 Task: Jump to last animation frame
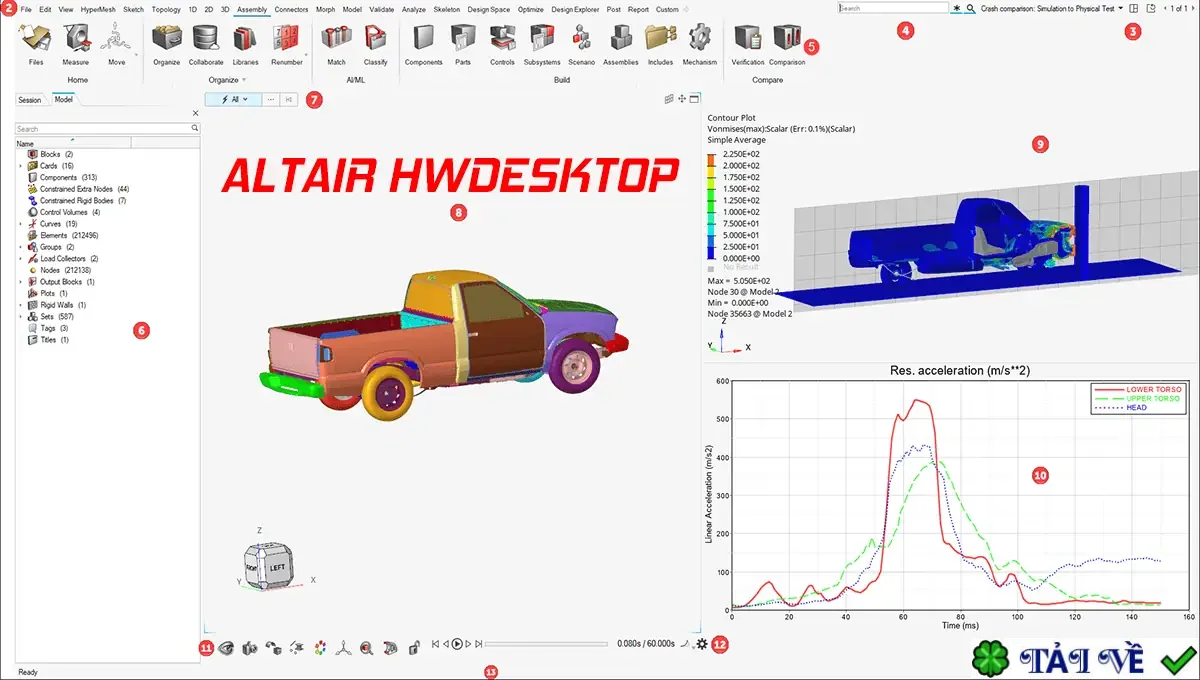pos(479,645)
